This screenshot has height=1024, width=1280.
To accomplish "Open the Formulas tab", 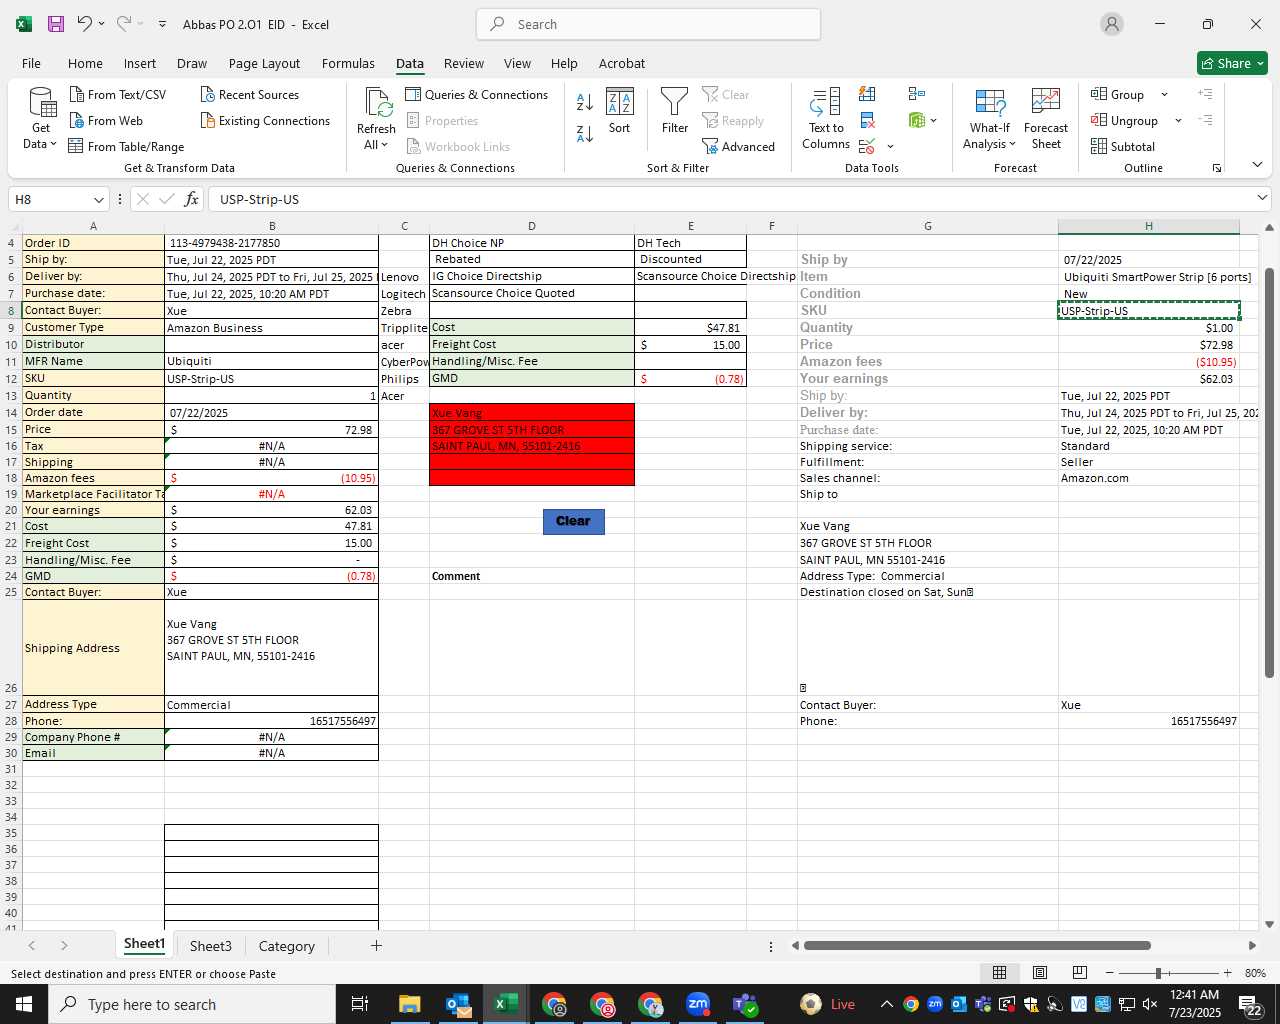I will (x=348, y=63).
